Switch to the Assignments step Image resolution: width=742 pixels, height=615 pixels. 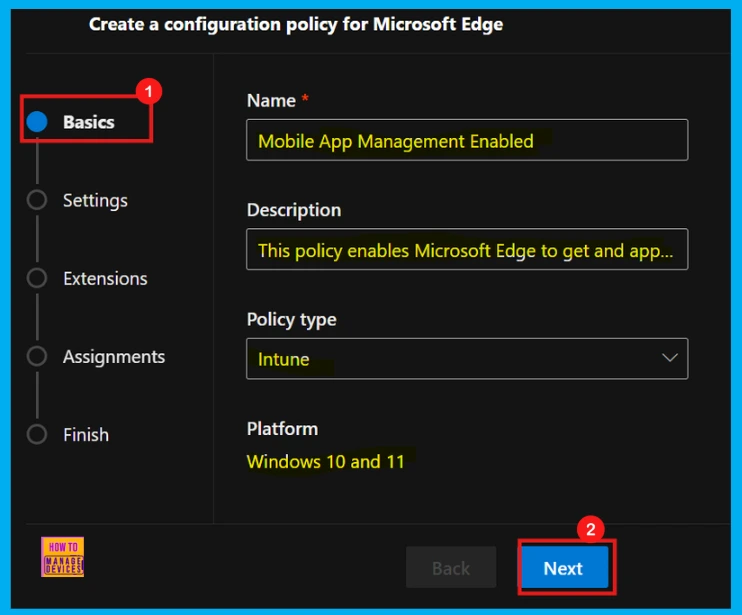114,357
